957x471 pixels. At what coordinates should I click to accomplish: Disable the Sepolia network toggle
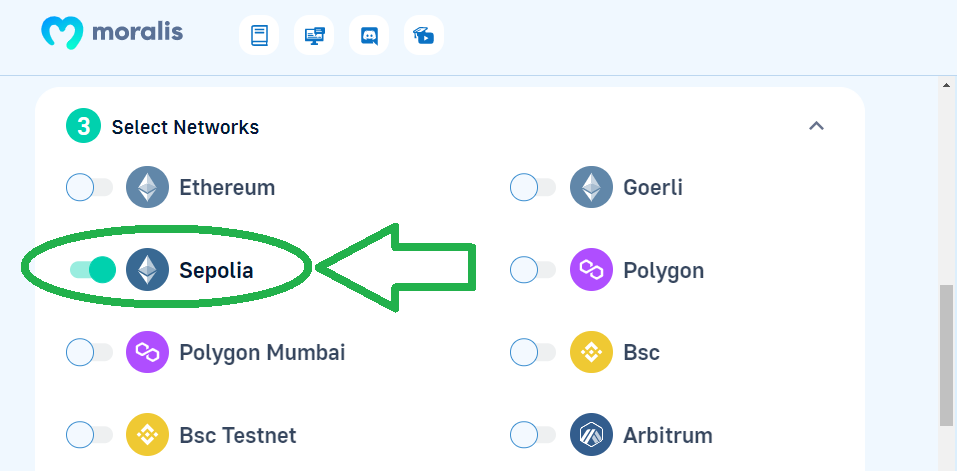click(x=92, y=270)
